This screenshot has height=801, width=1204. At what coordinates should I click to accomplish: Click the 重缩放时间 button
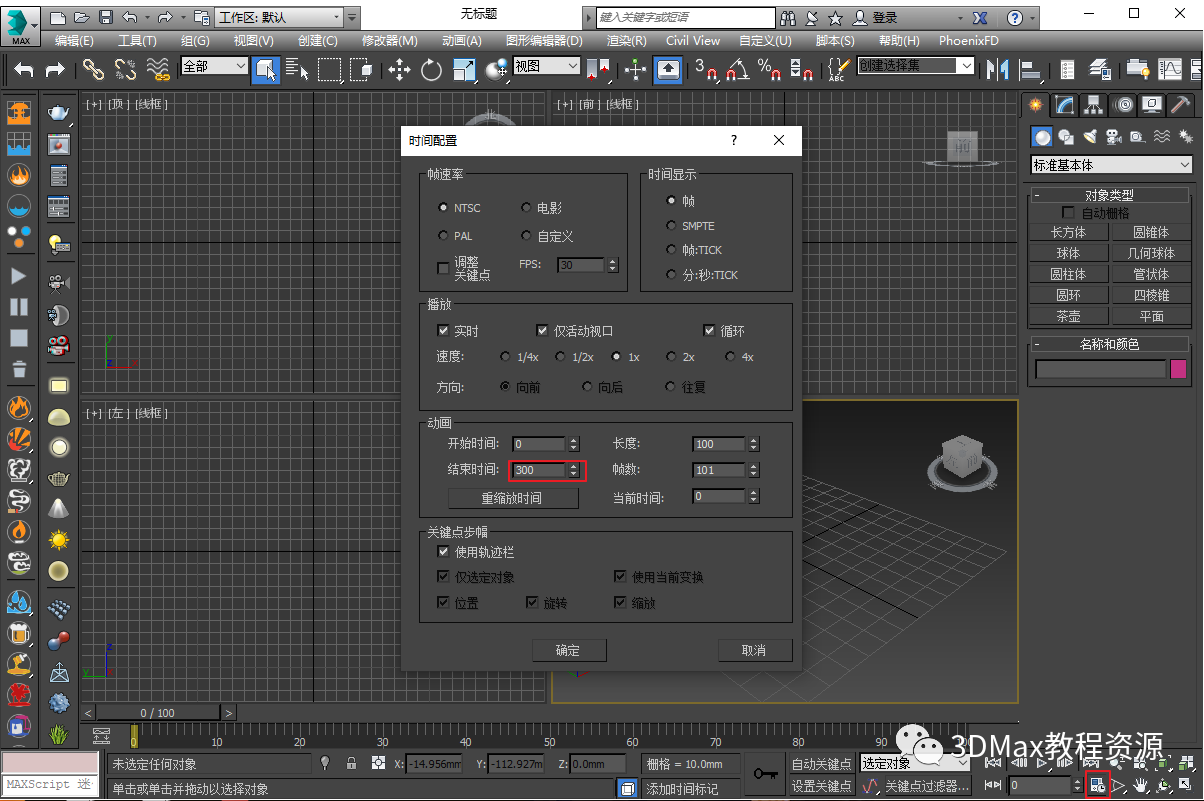click(x=512, y=498)
